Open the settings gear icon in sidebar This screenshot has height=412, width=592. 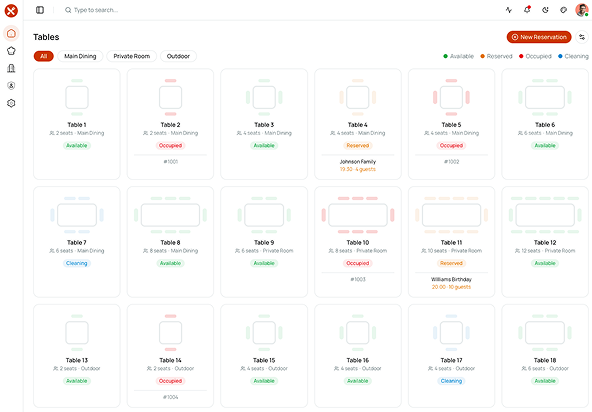coord(11,103)
